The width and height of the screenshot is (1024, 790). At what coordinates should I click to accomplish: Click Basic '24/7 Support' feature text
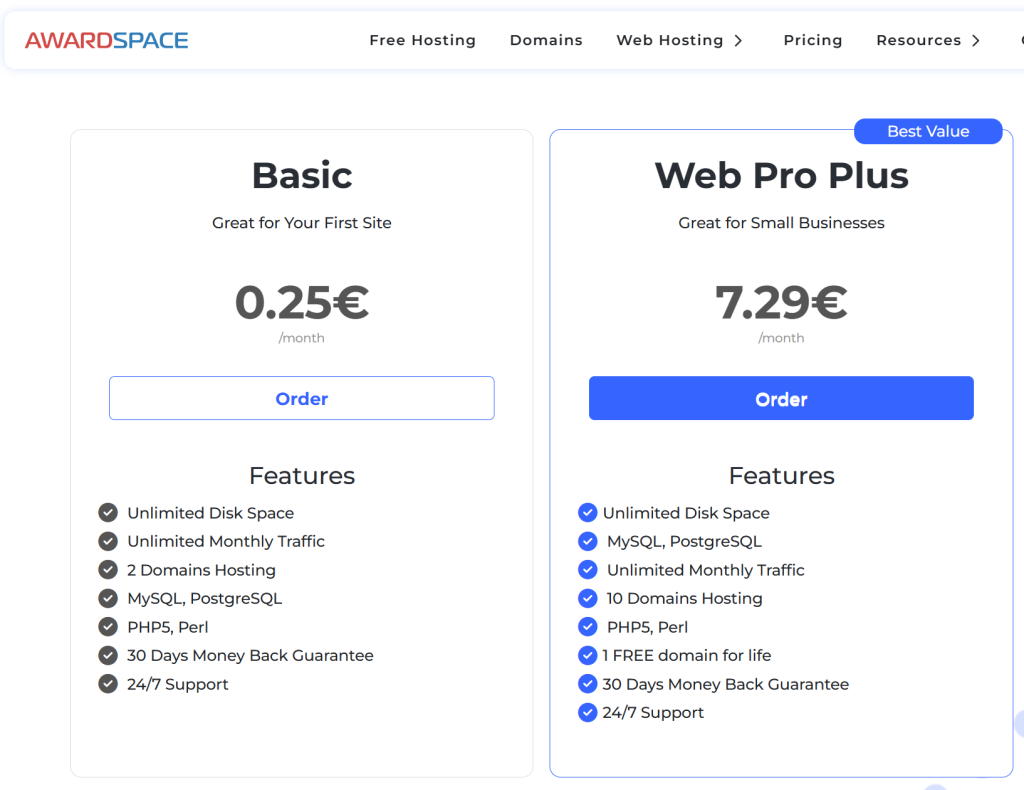pos(178,684)
